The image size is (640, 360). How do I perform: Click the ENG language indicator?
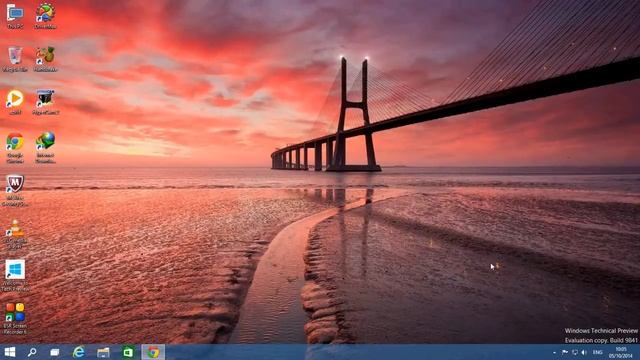coord(598,352)
